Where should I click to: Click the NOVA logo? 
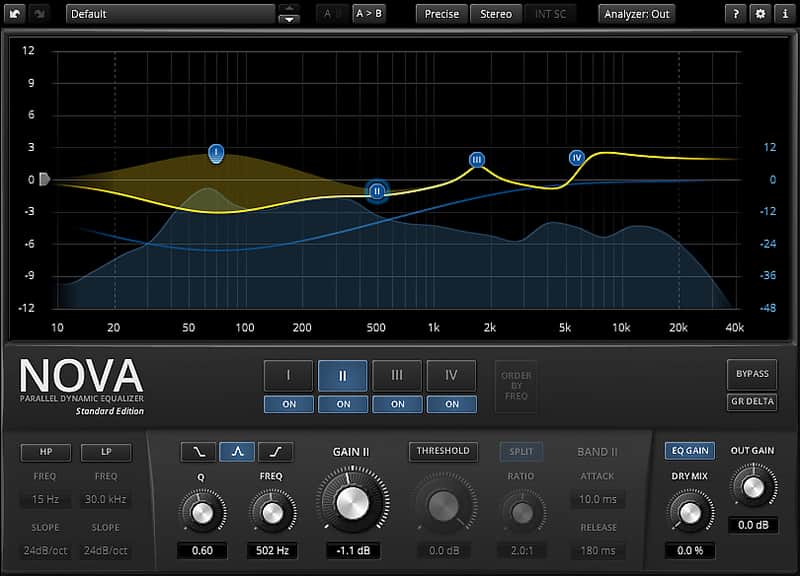[81, 376]
